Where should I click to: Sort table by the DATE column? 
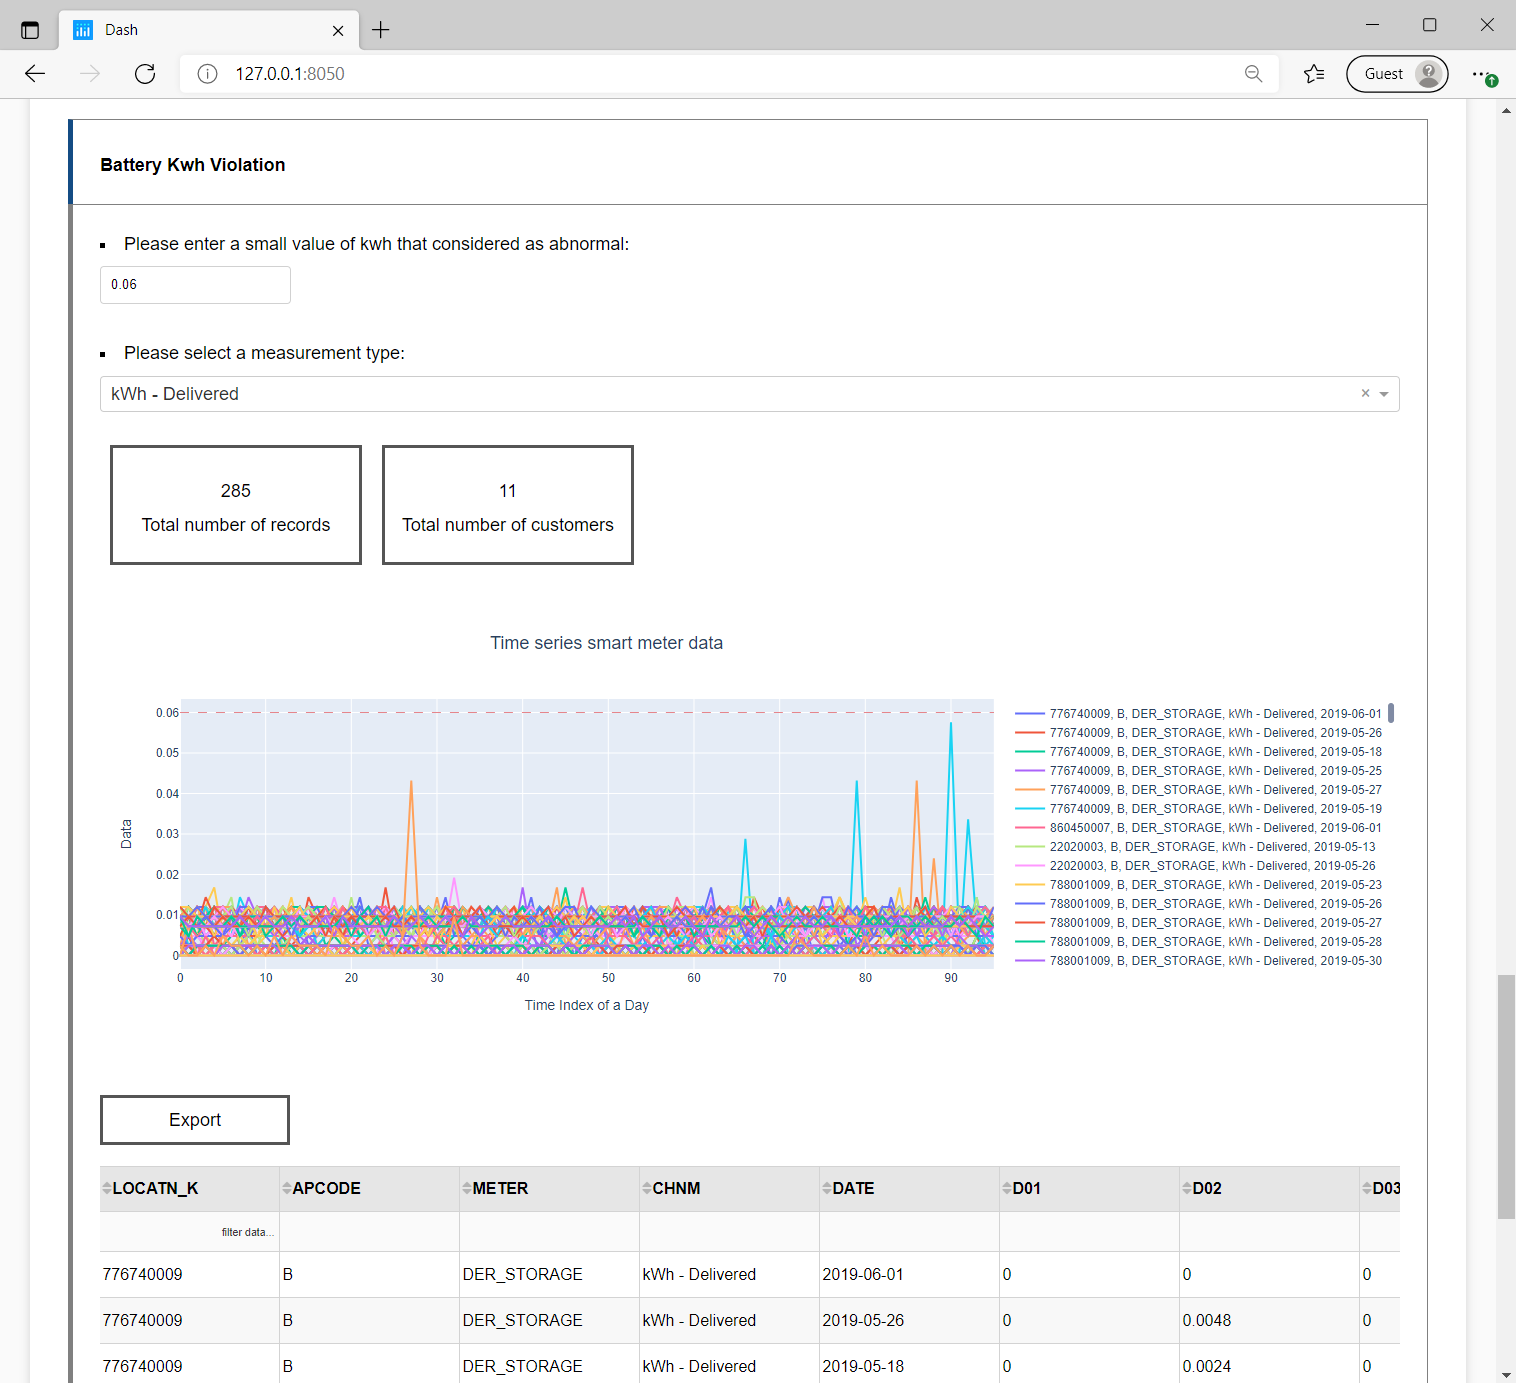pos(827,1188)
